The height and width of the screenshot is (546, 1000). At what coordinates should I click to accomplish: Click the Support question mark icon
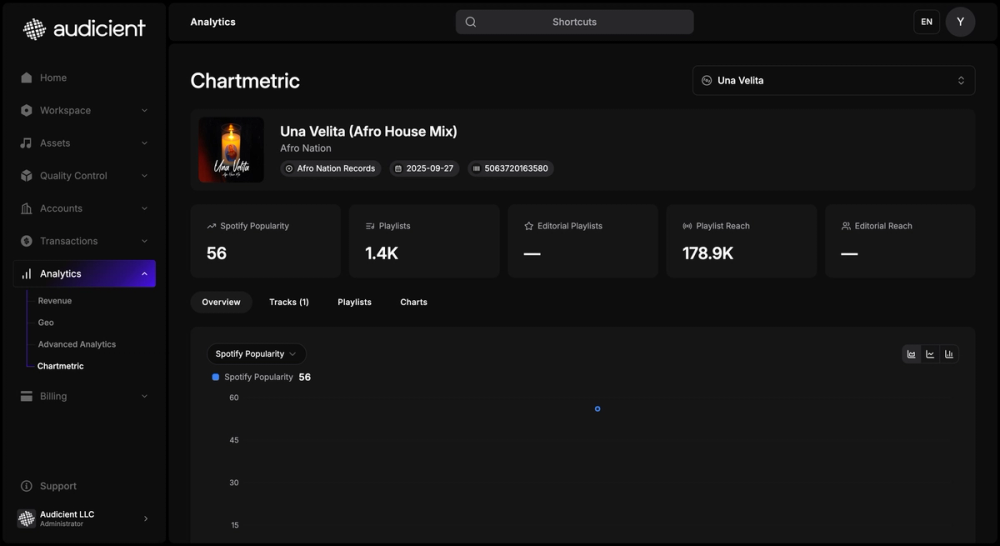click(x=26, y=486)
